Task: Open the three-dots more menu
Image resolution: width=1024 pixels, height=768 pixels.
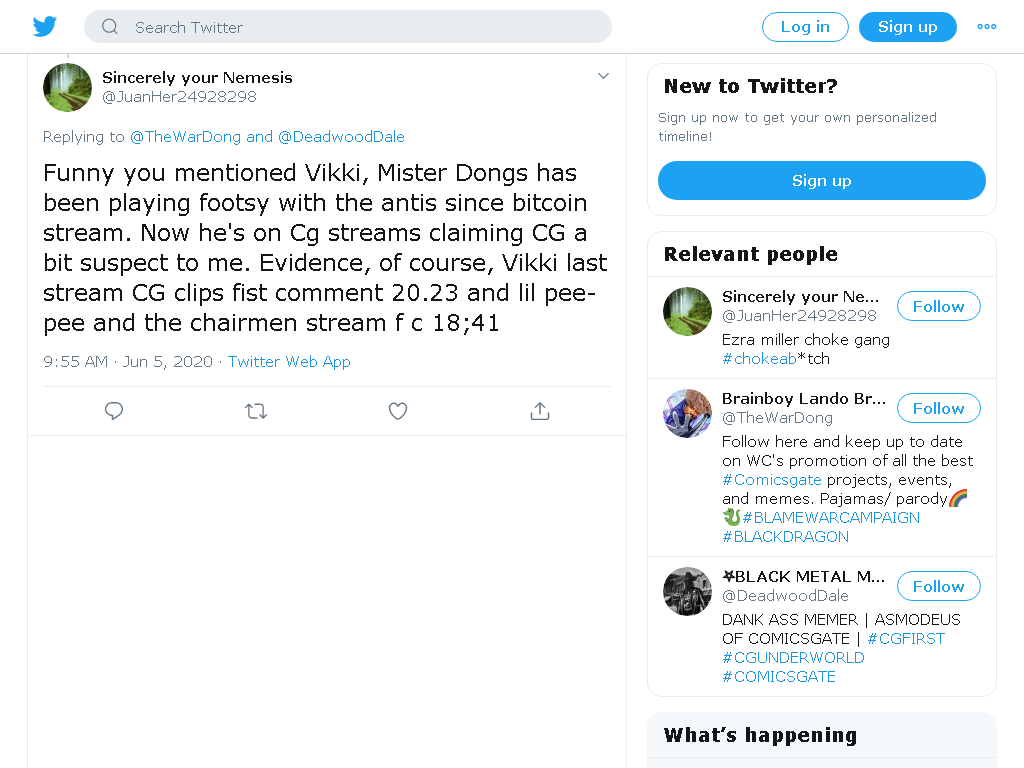Action: (x=986, y=27)
